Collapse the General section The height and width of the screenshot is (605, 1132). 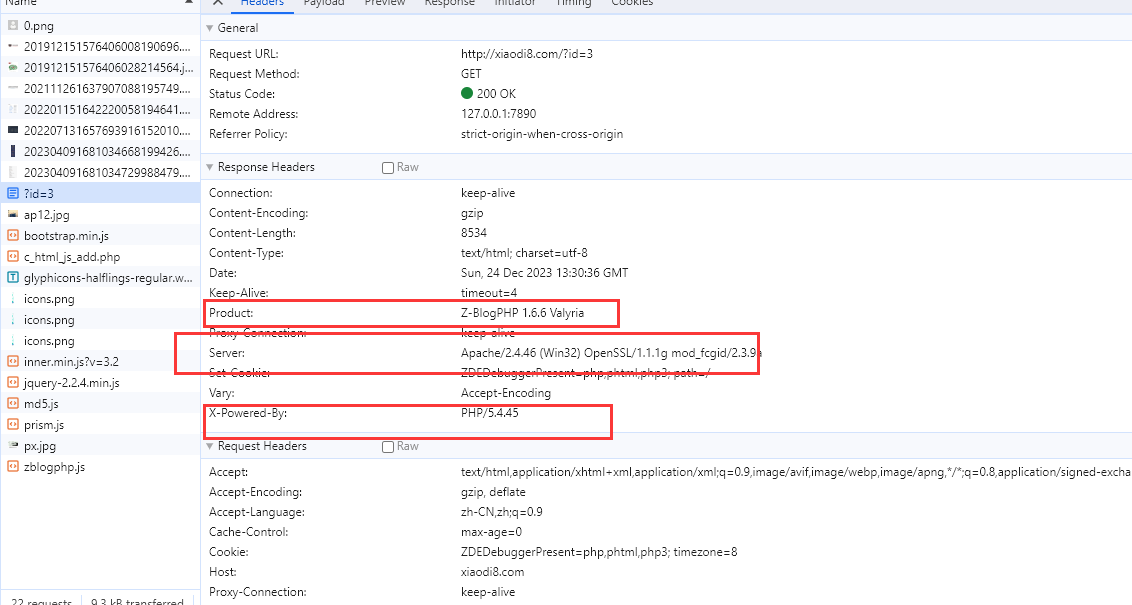[x=210, y=28]
